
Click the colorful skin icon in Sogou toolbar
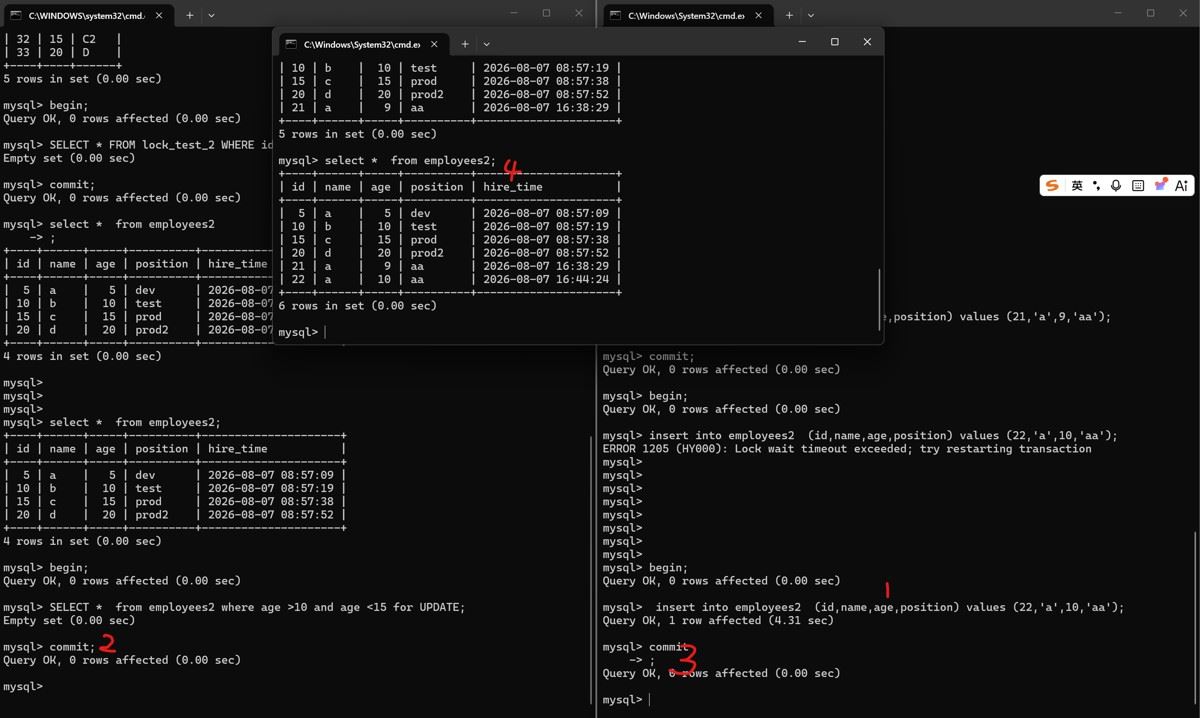(1160, 185)
